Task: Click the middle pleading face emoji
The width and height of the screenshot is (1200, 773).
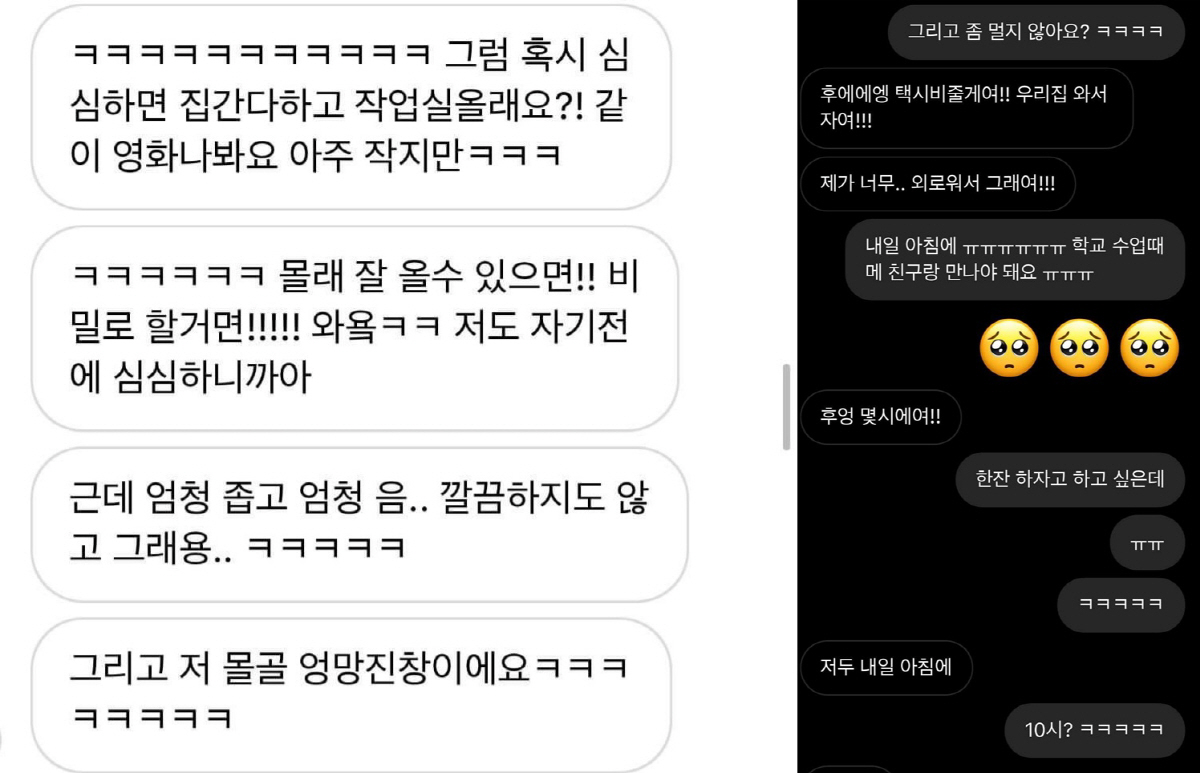Action: [x=1079, y=347]
